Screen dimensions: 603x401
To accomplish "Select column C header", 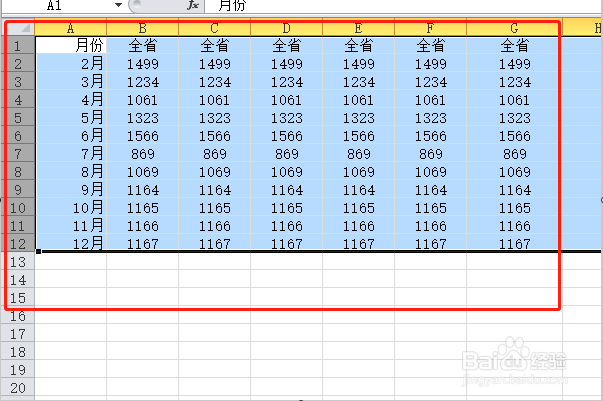I will [x=215, y=28].
